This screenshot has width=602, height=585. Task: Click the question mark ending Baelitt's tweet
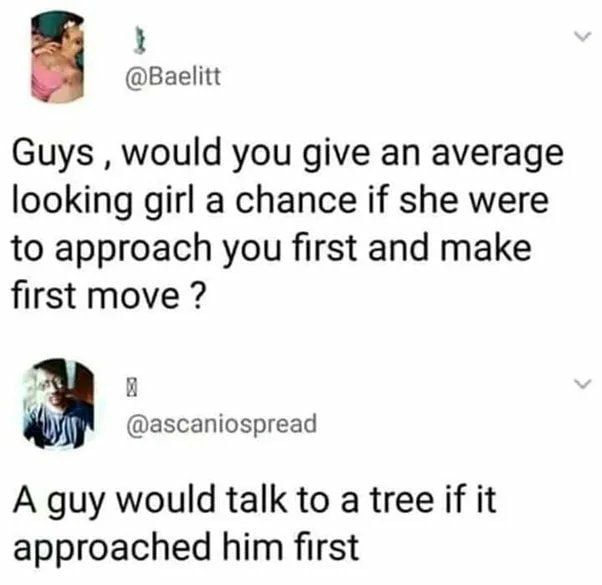[x=196, y=295]
